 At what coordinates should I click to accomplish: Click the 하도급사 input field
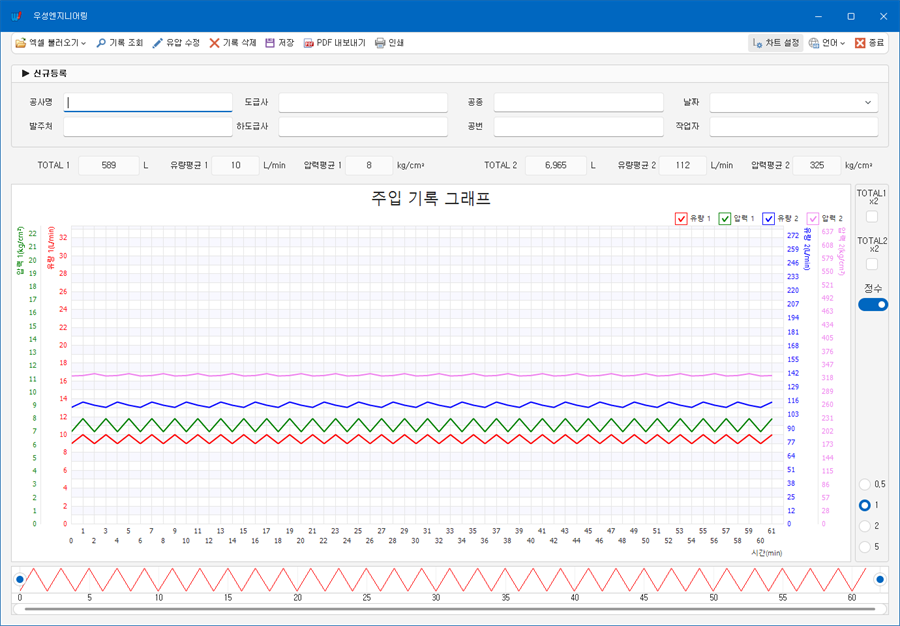363,127
